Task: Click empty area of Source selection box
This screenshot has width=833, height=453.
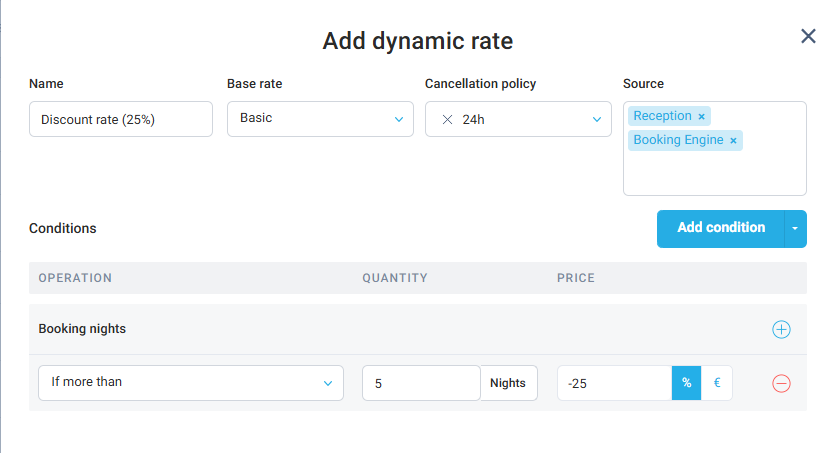Action: pos(714,173)
